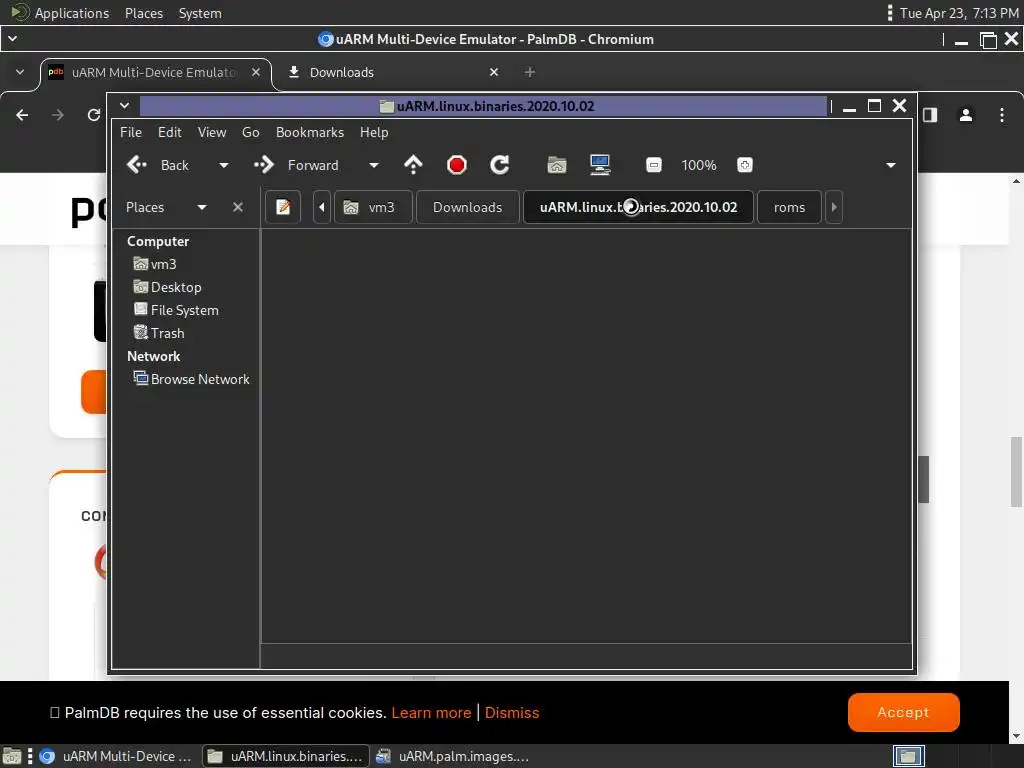Toggle Chromium side panel icon

(x=930, y=115)
